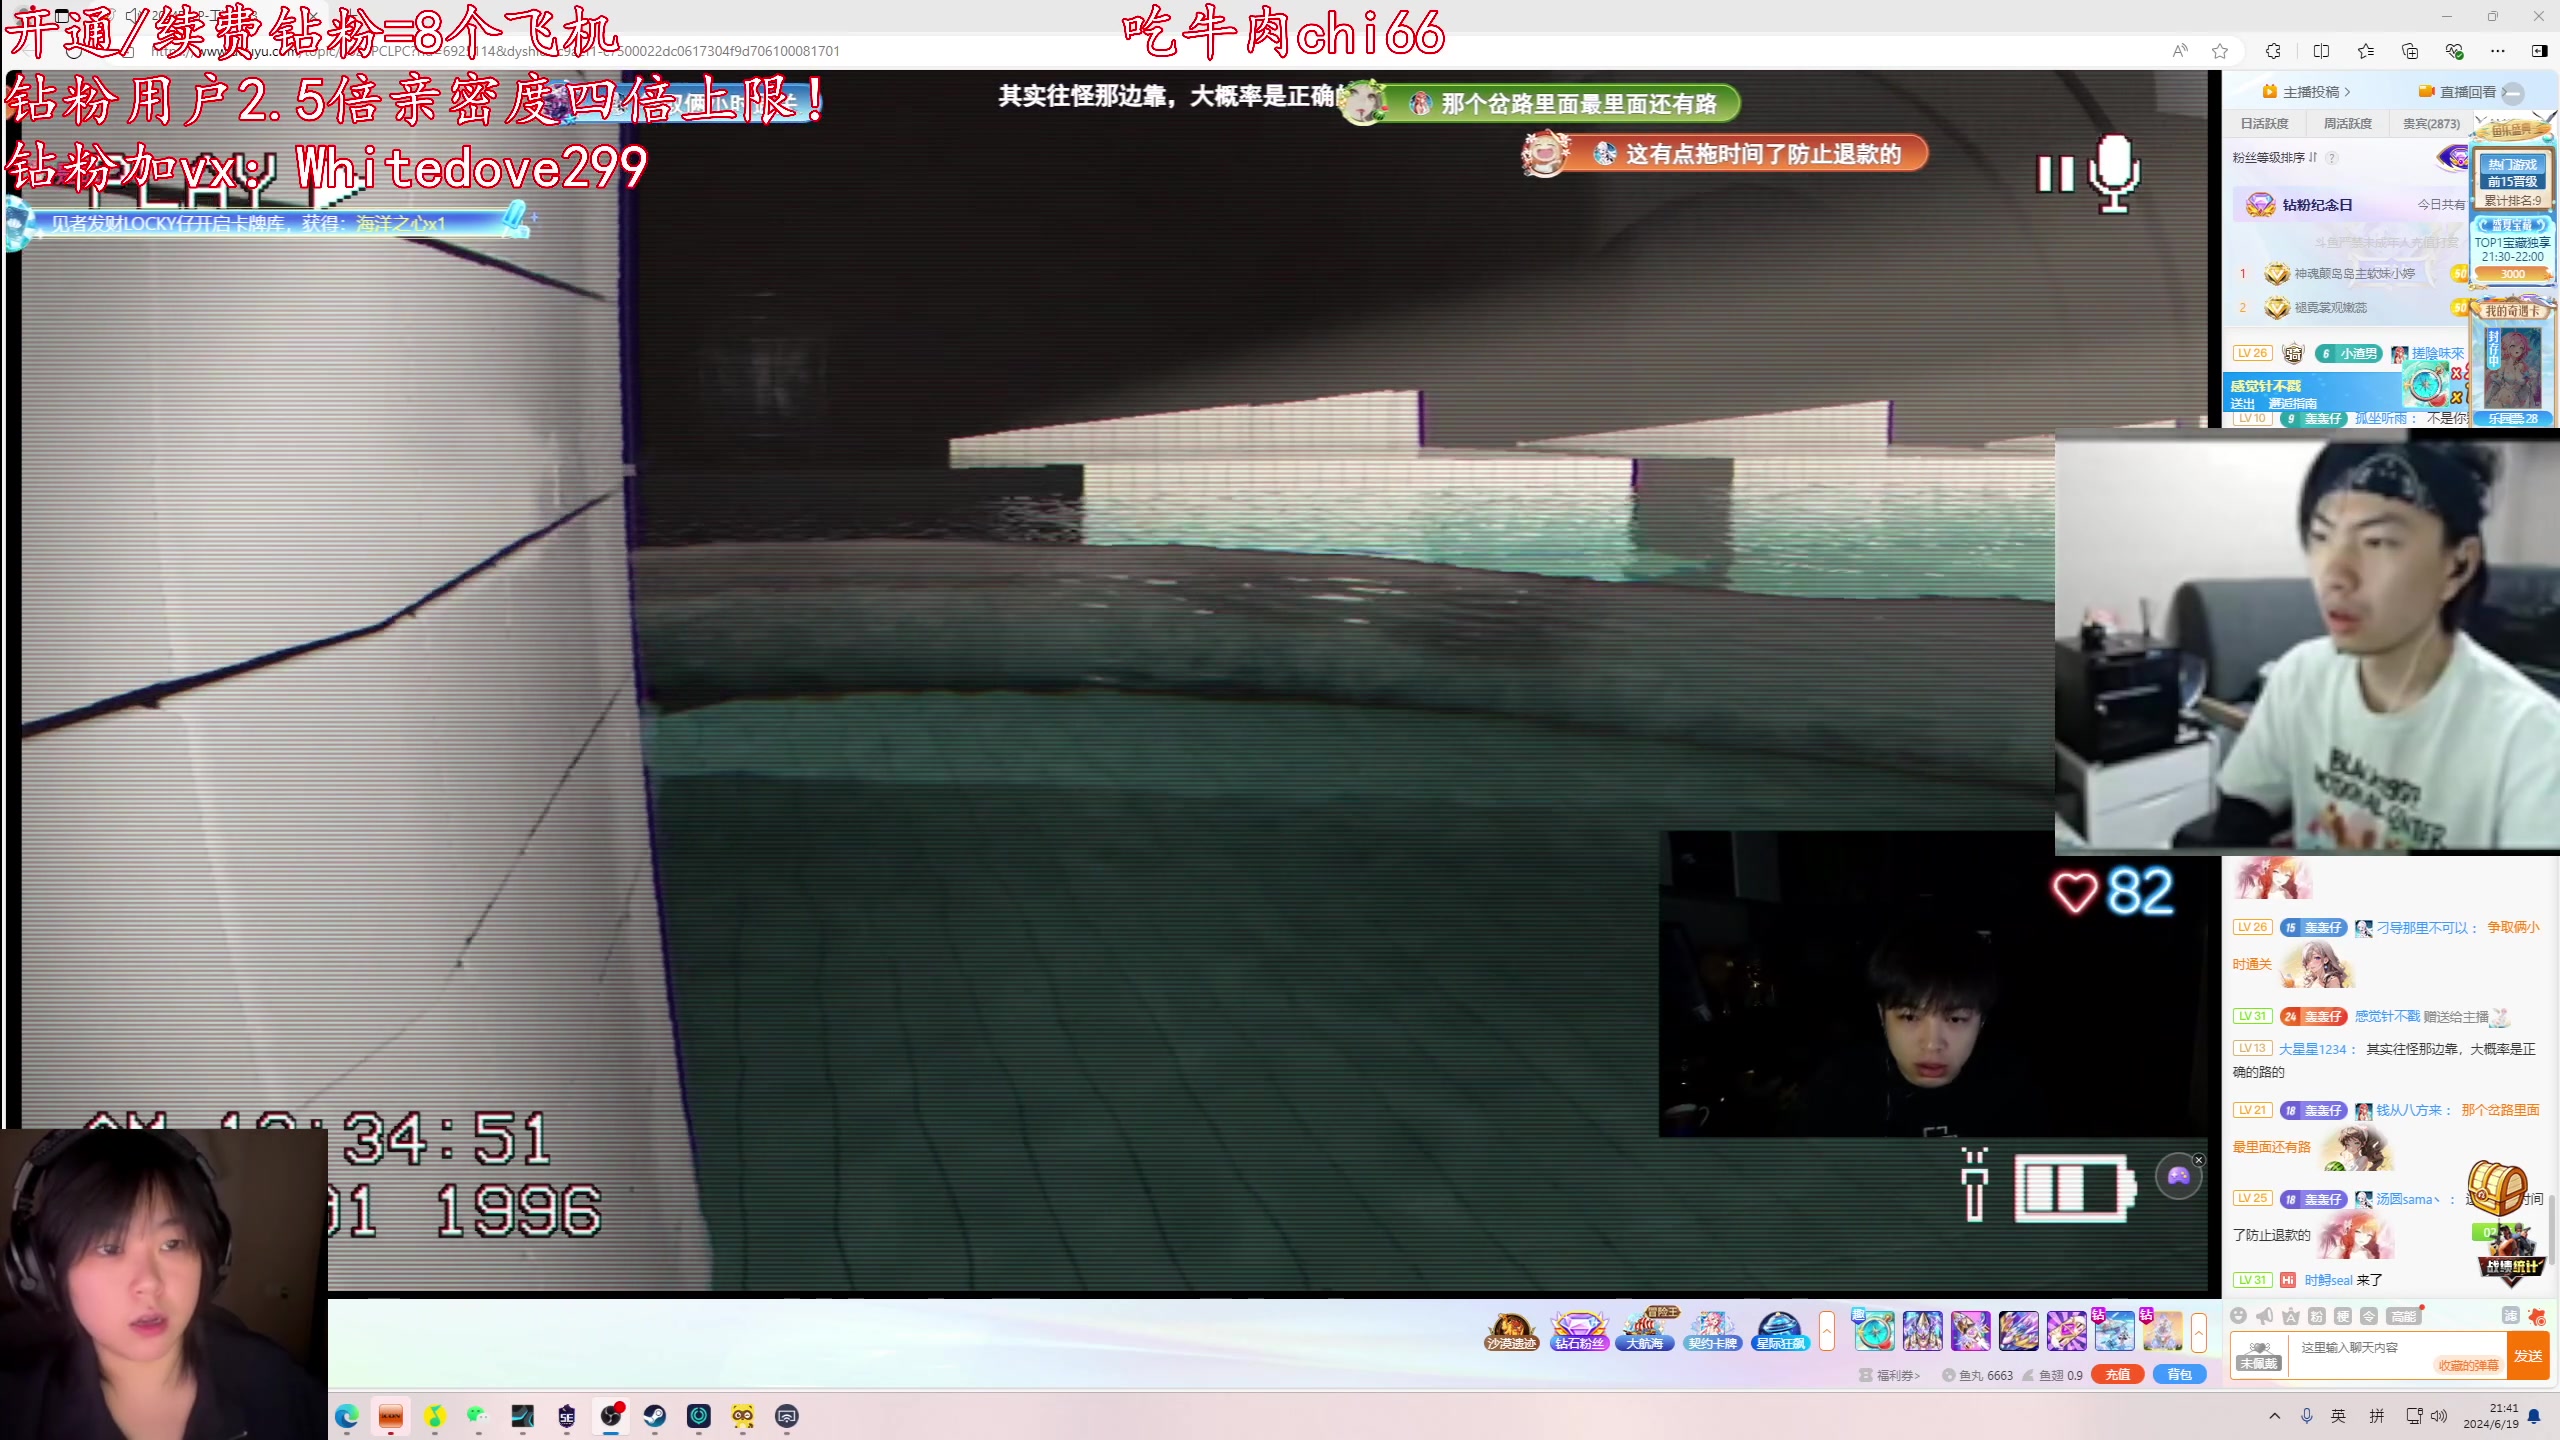This screenshot has width=2560, height=1440.
Task: Expand the activity list up-arrow beside 星际狂飙
Action: tap(1827, 1331)
